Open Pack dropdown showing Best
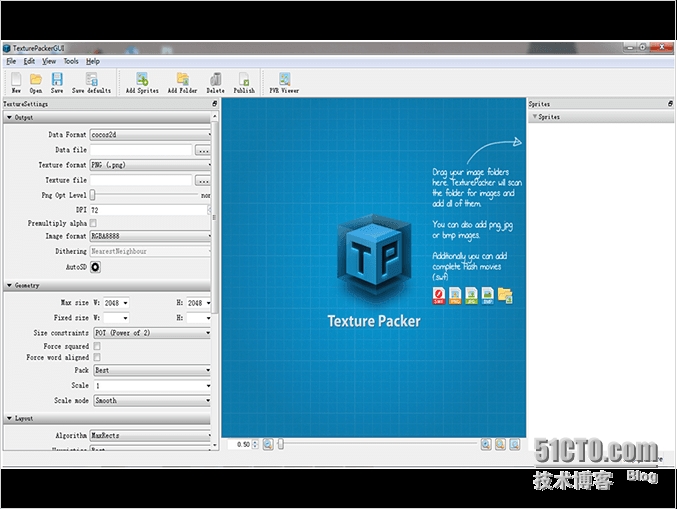Screen dimensions: 677x509 152,370
